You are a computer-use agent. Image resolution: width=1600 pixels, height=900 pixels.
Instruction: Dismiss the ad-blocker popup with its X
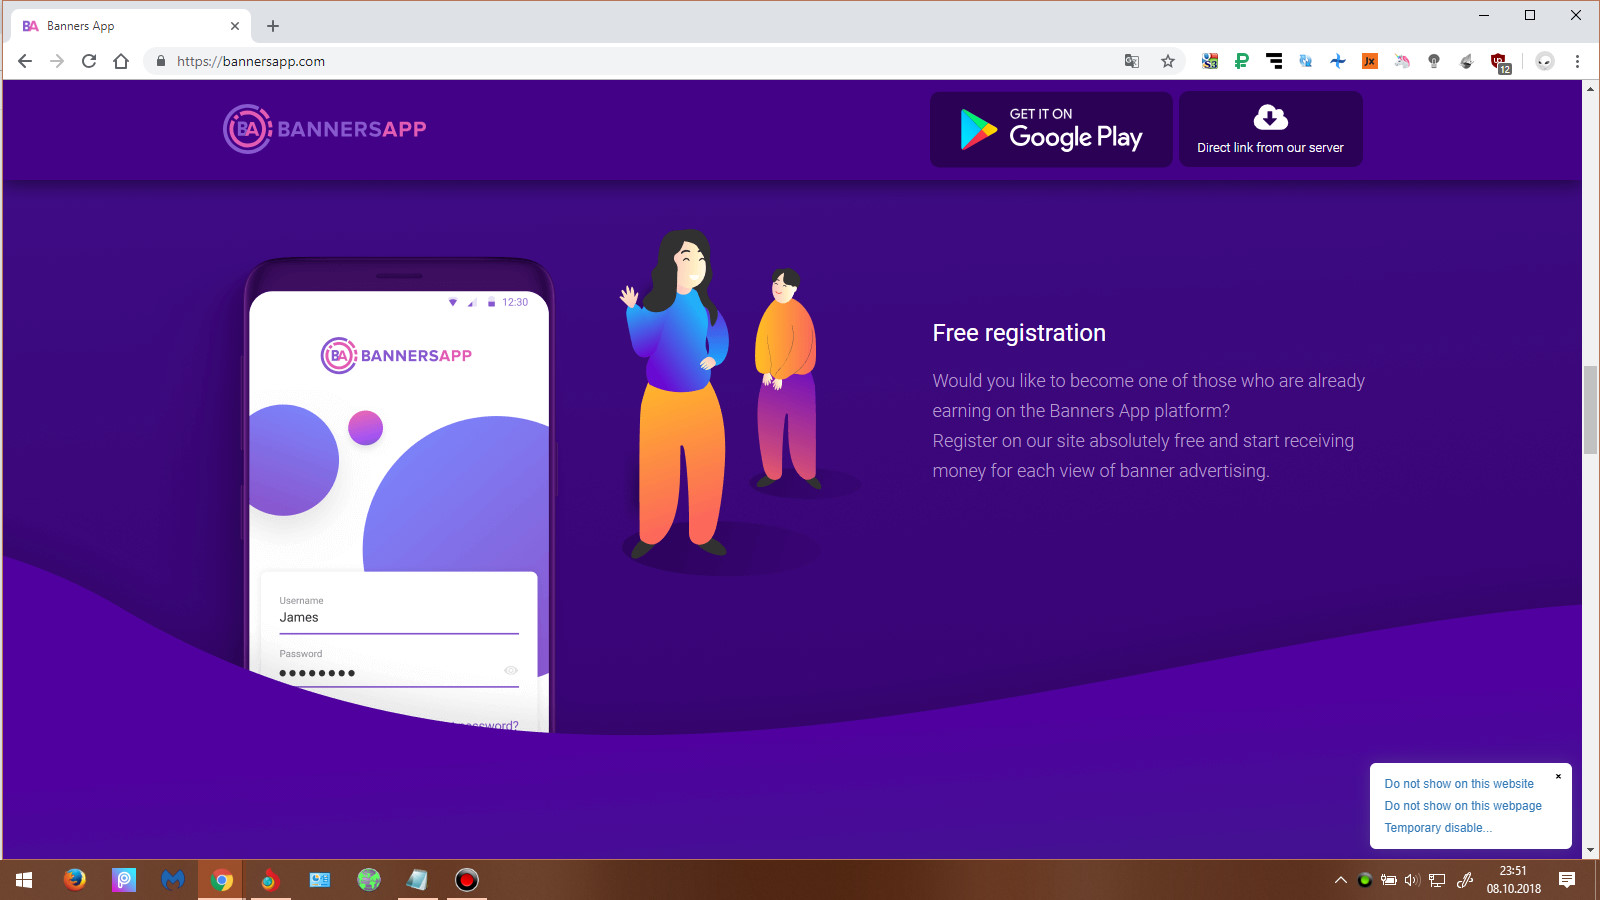(x=1558, y=776)
